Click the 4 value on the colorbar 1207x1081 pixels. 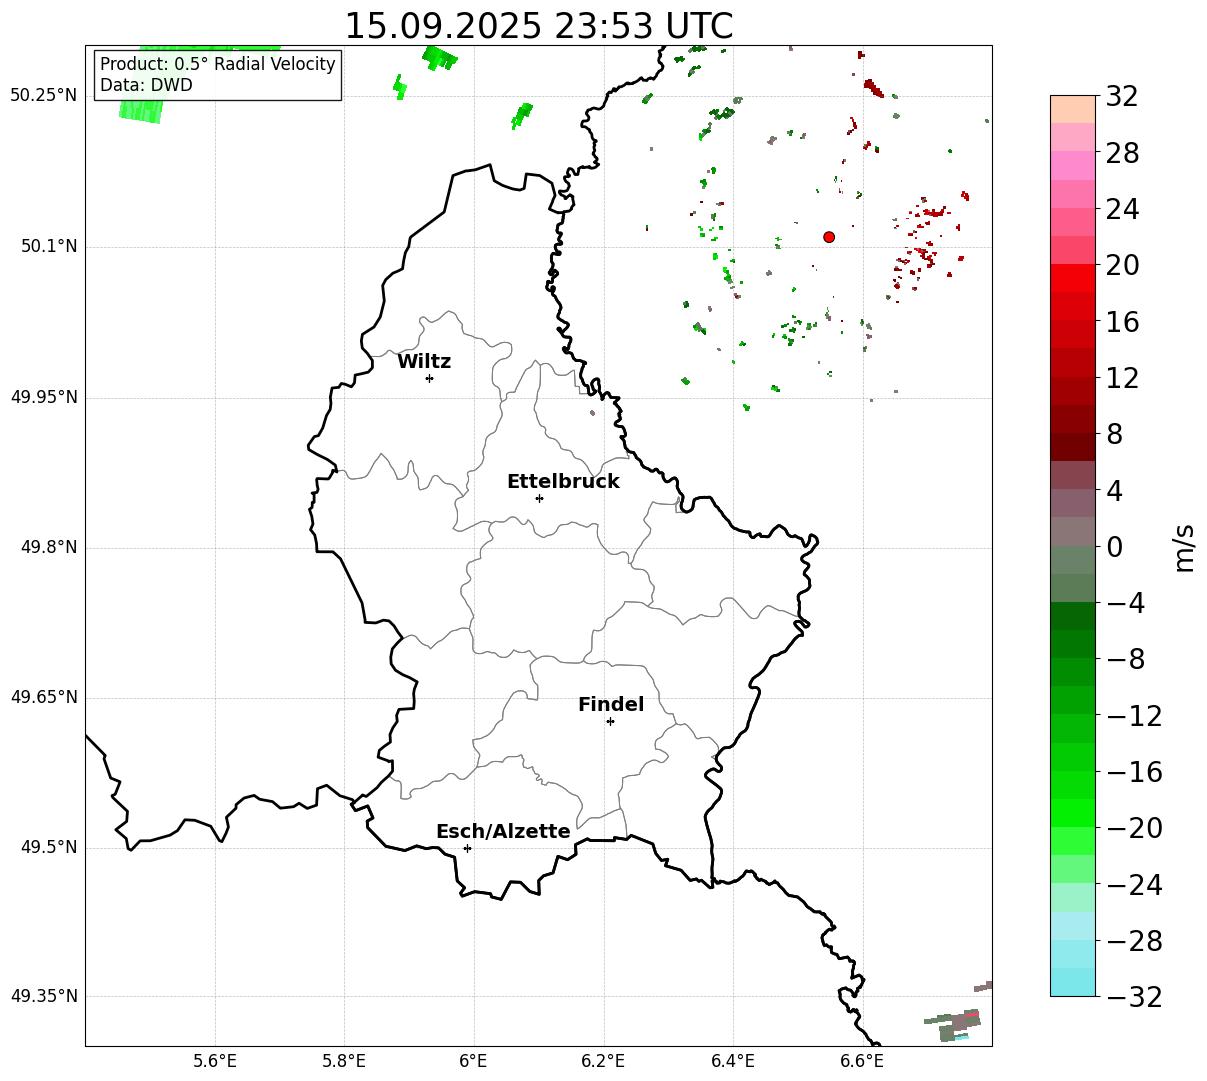click(1114, 491)
